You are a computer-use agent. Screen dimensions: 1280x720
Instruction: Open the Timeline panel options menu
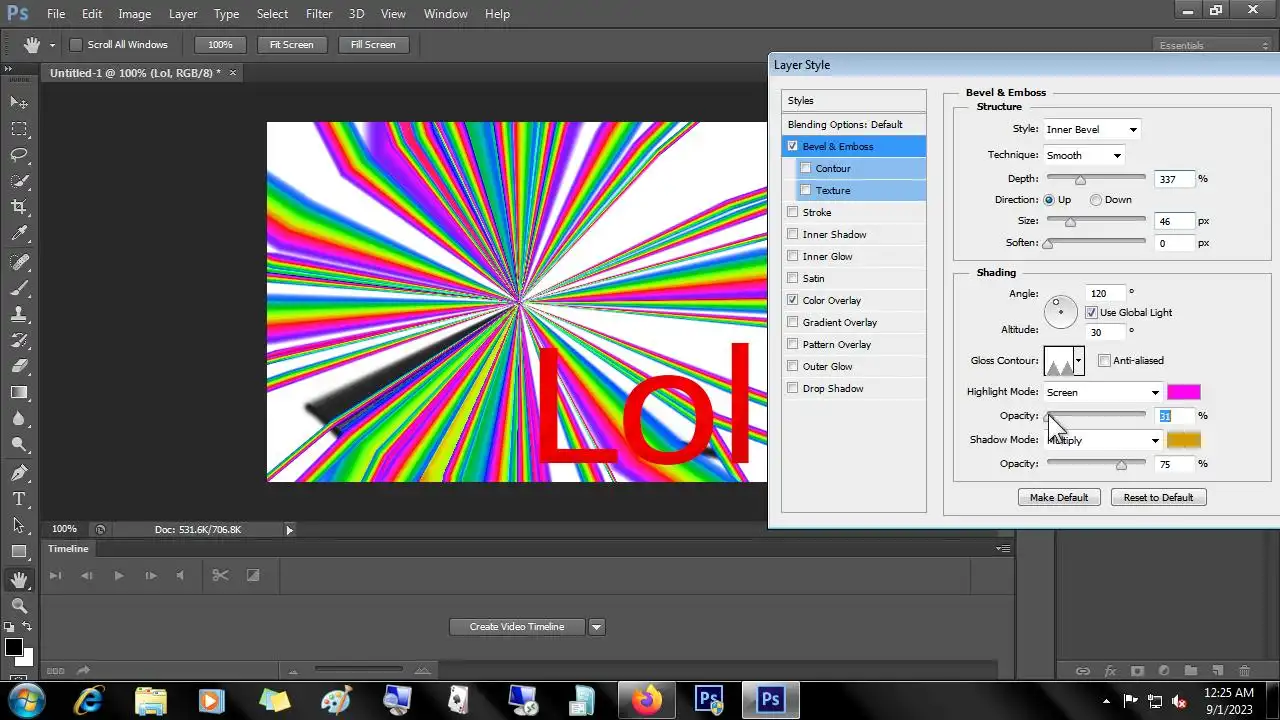coord(1002,548)
